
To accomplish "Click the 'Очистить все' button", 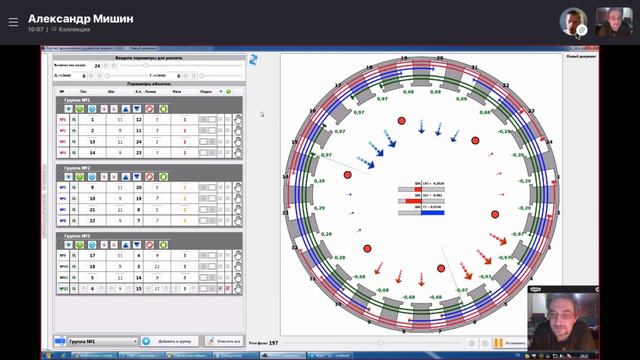I will click(x=224, y=341).
